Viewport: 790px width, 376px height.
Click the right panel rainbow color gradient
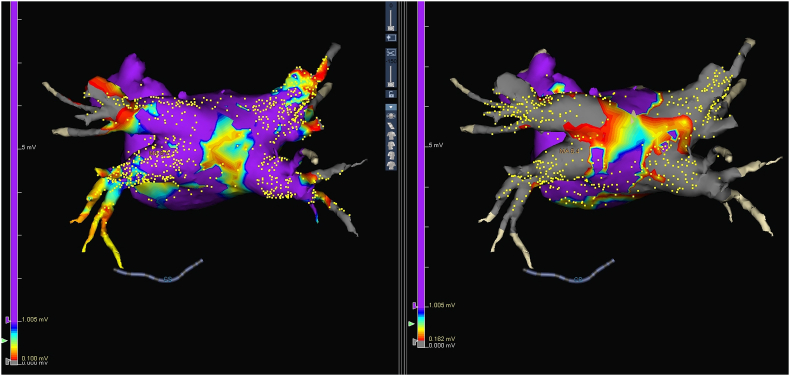[421, 324]
